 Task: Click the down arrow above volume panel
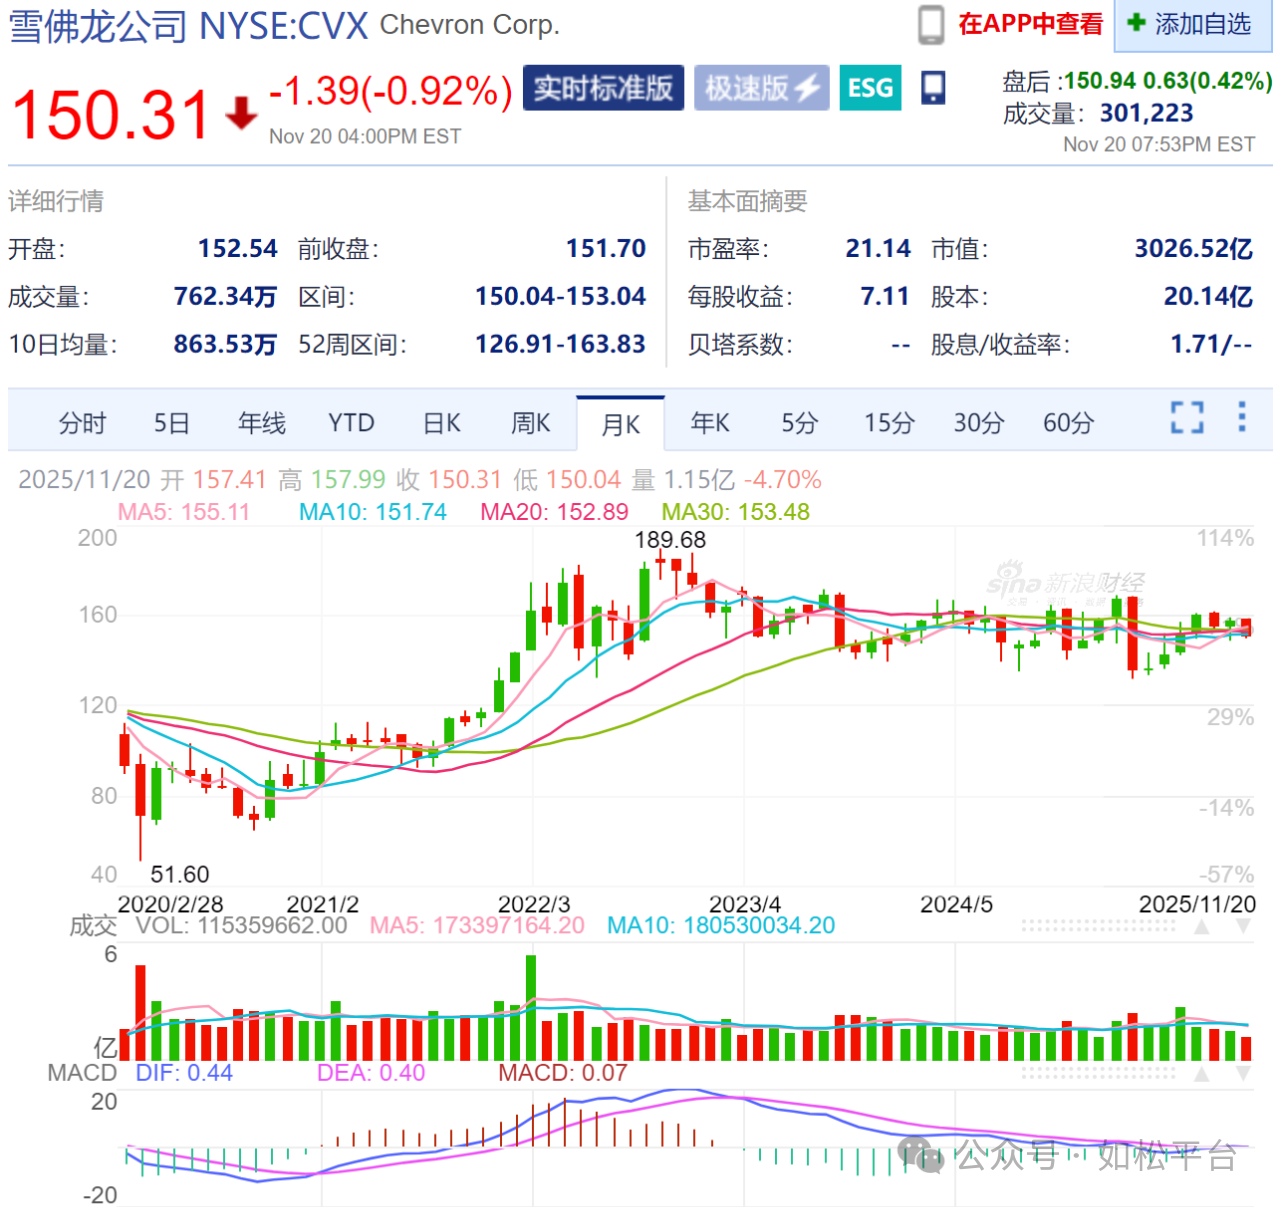tap(1243, 927)
